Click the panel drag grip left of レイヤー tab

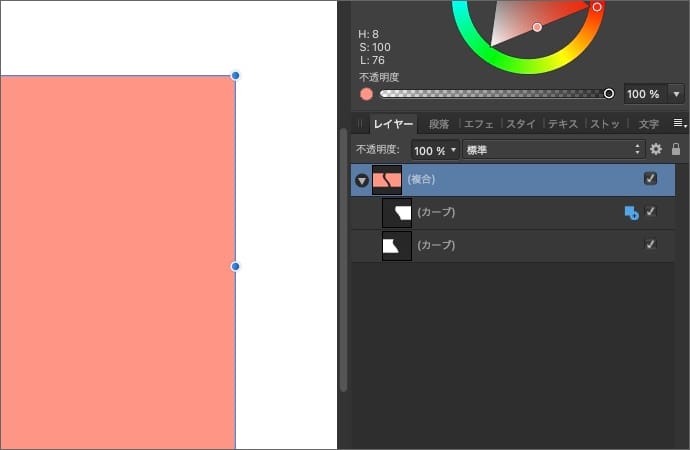(x=360, y=125)
